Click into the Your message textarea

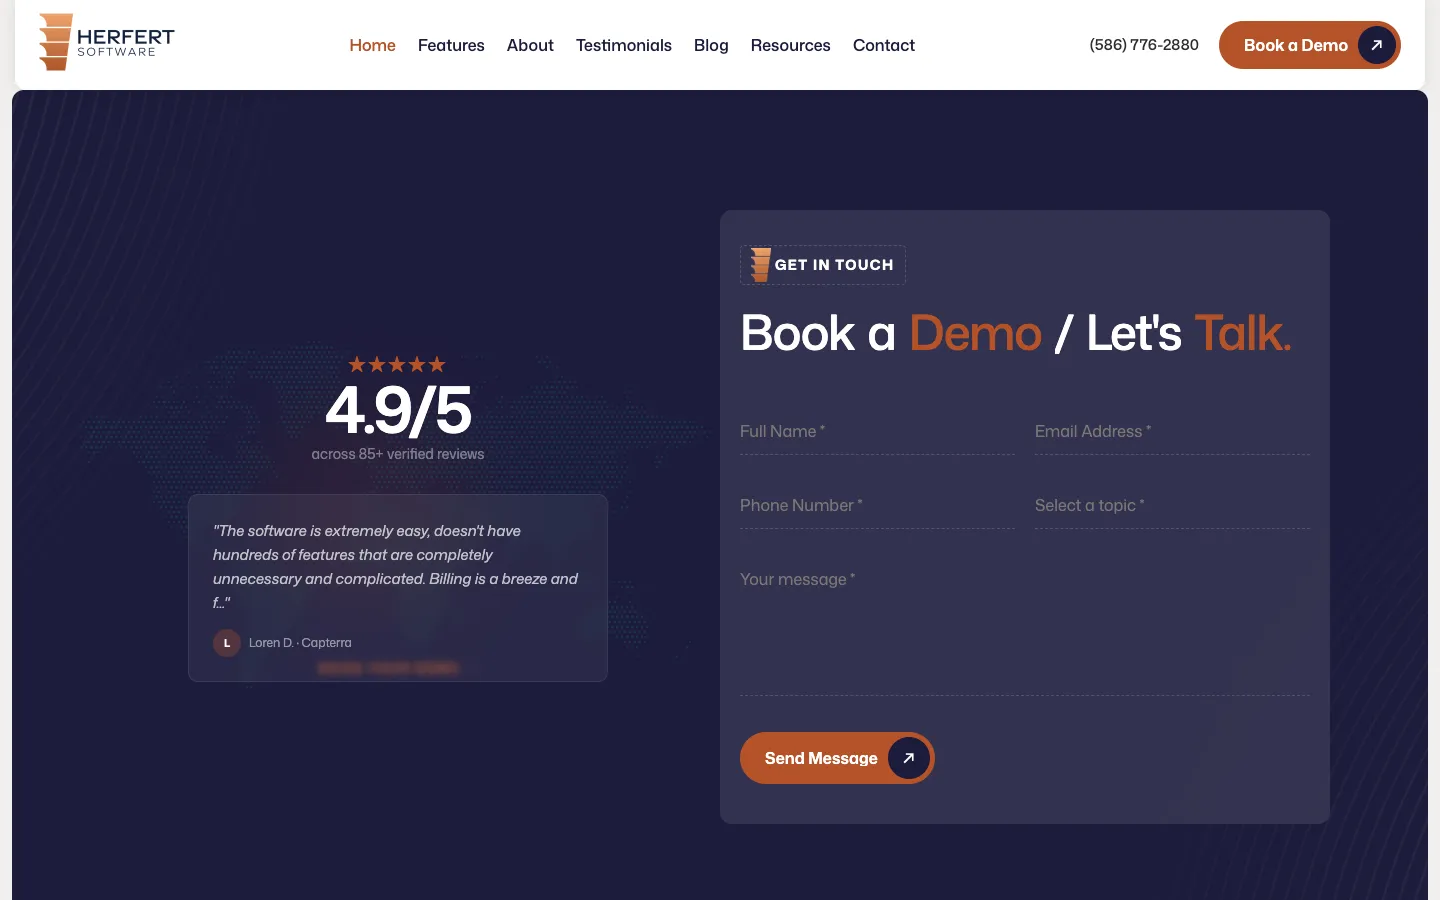[1025, 627]
